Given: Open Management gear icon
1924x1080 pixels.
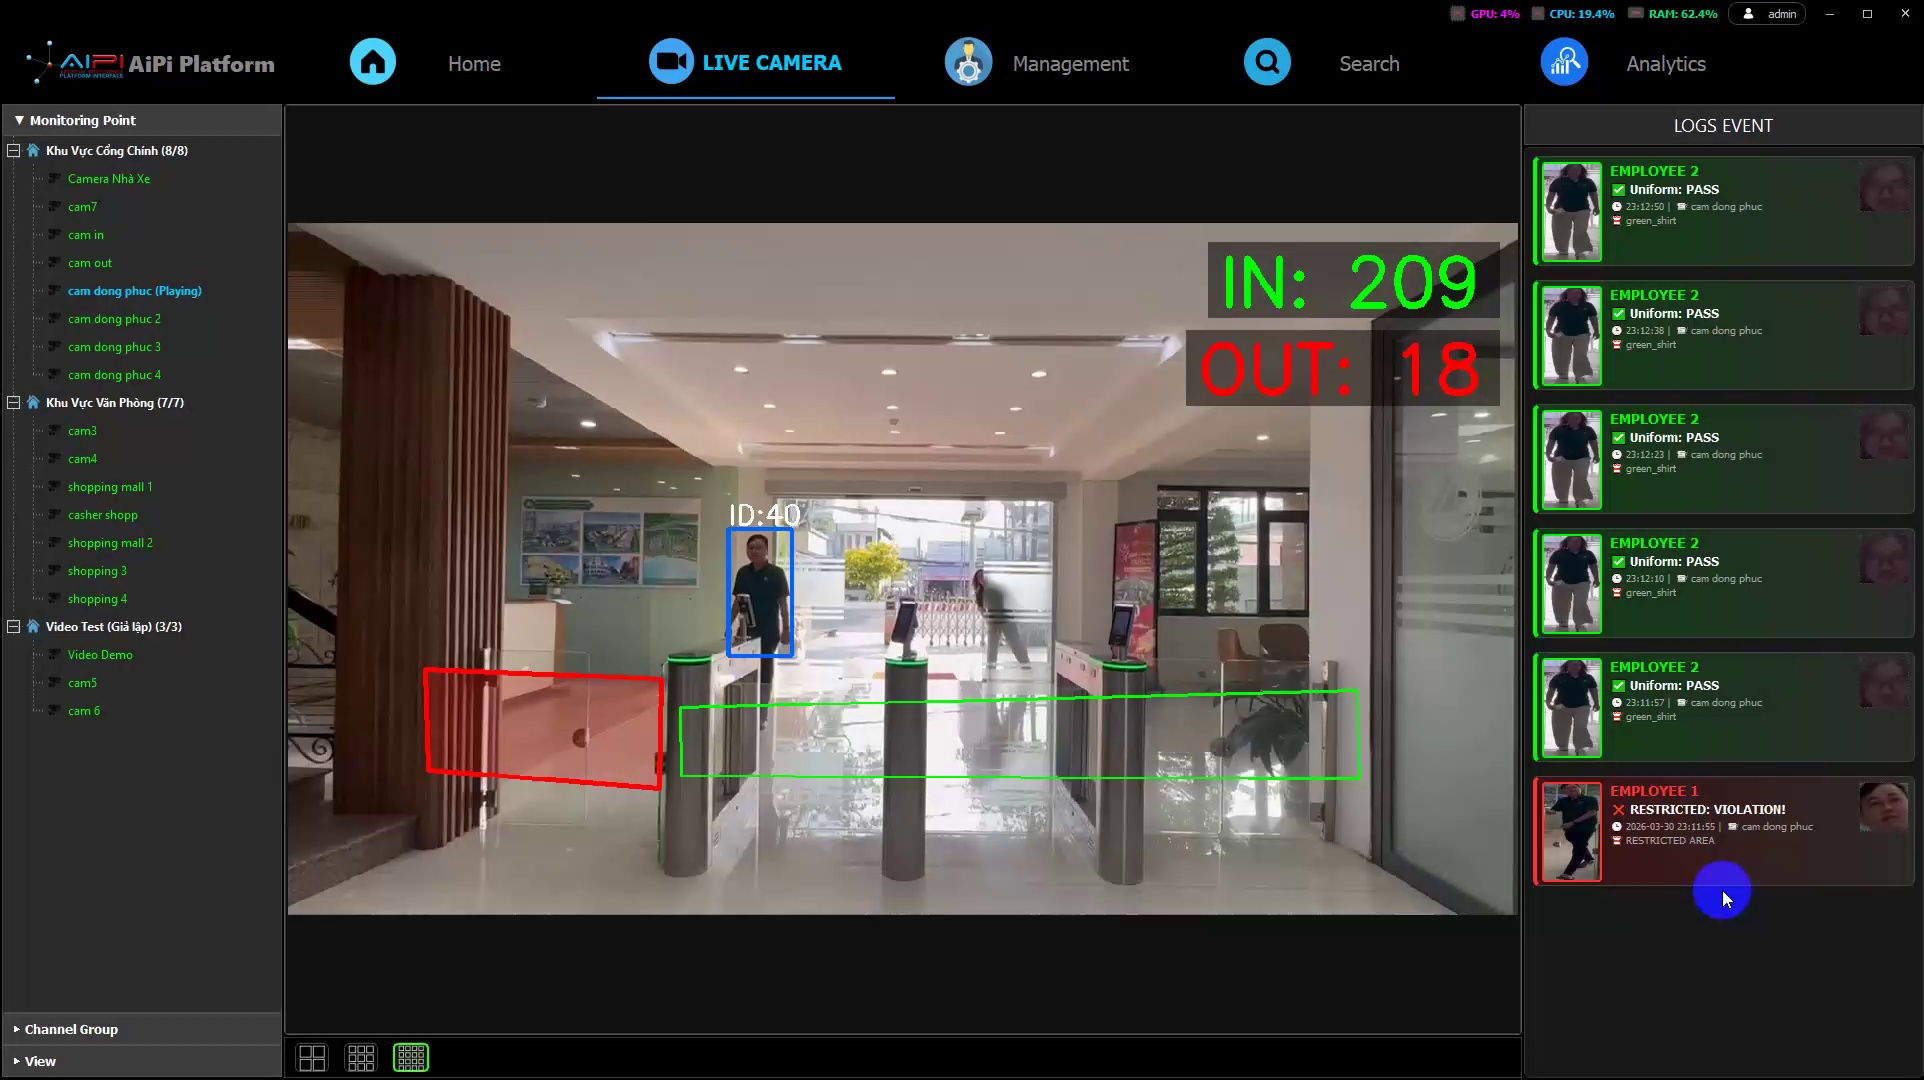Looking at the screenshot, I should click(x=968, y=62).
